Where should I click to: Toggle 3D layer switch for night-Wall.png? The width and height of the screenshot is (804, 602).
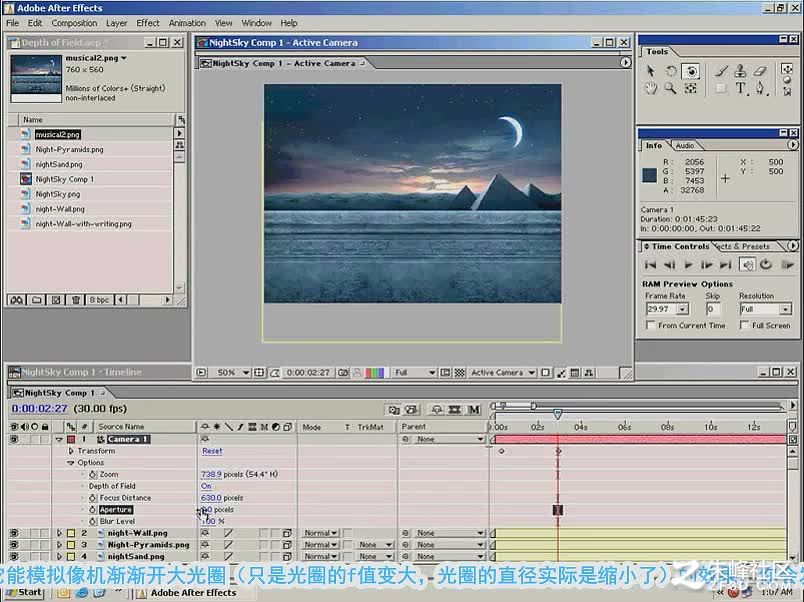(287, 533)
